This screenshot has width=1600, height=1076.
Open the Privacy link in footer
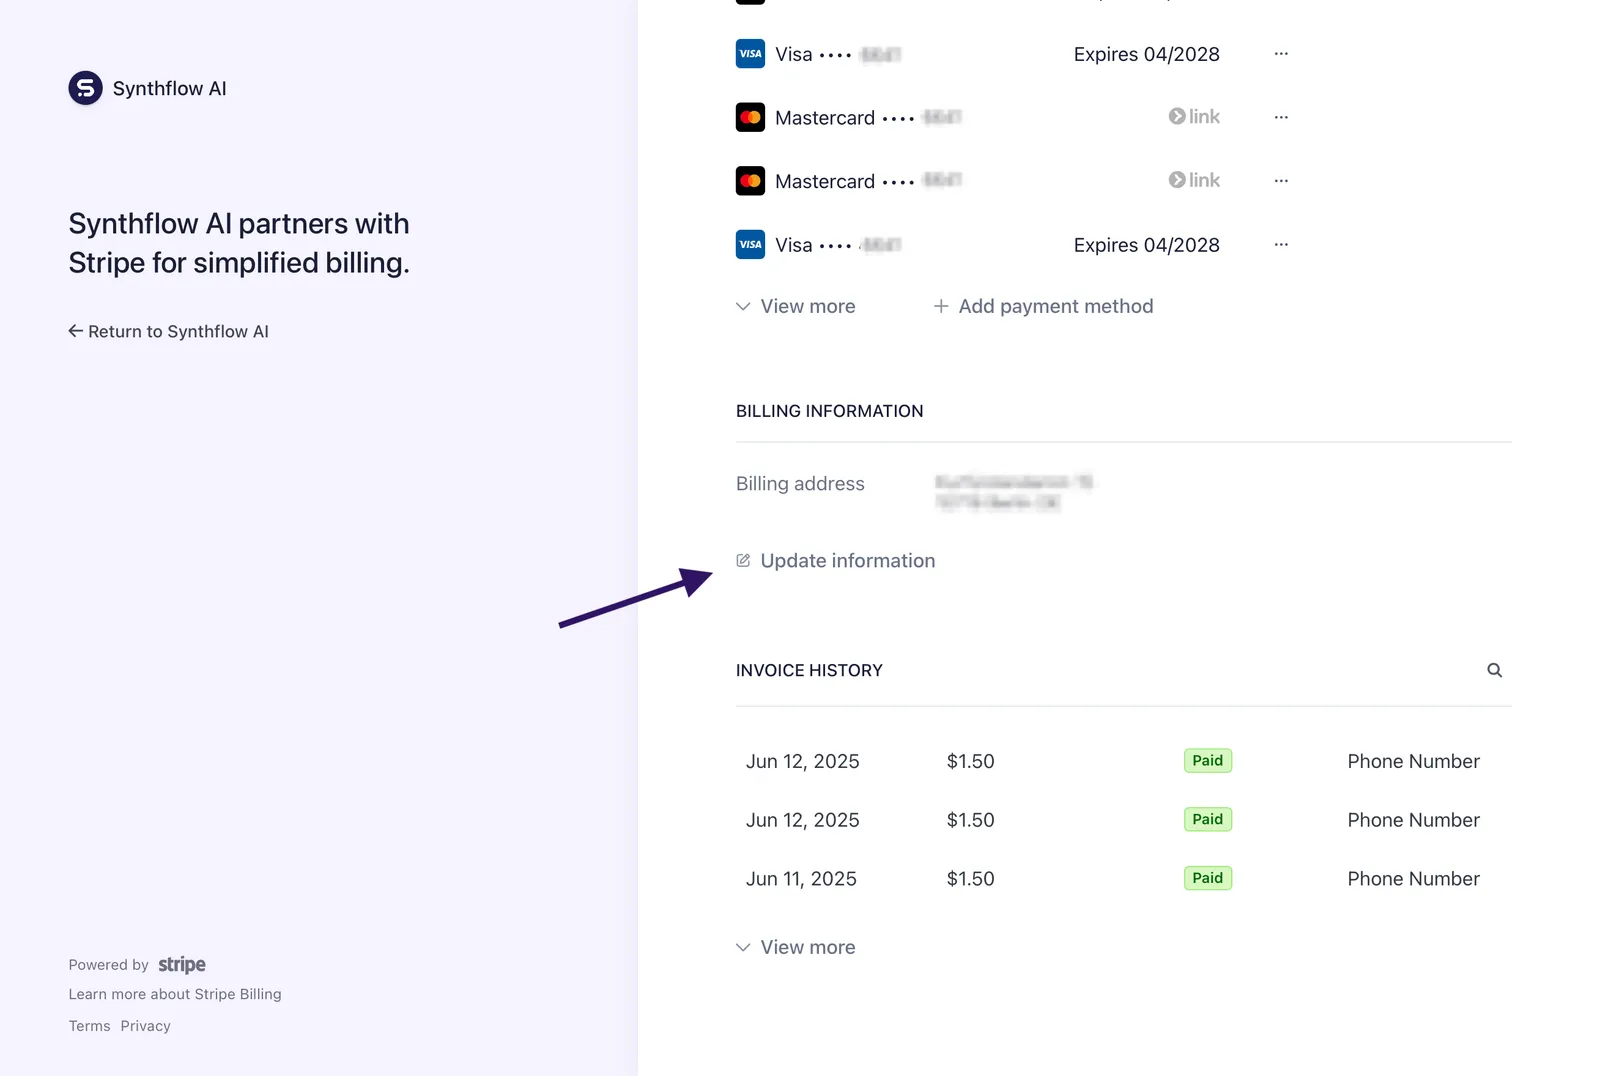click(x=146, y=1026)
